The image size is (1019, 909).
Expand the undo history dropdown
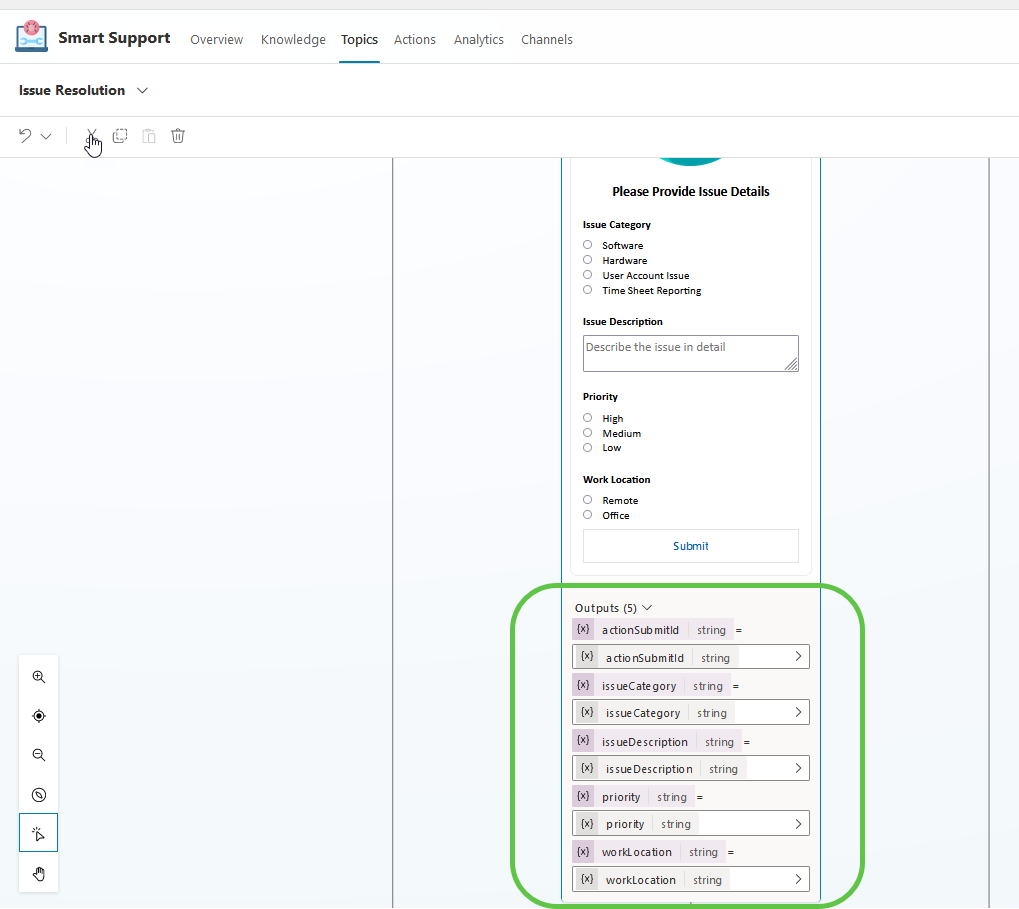pyautogui.click(x=44, y=135)
